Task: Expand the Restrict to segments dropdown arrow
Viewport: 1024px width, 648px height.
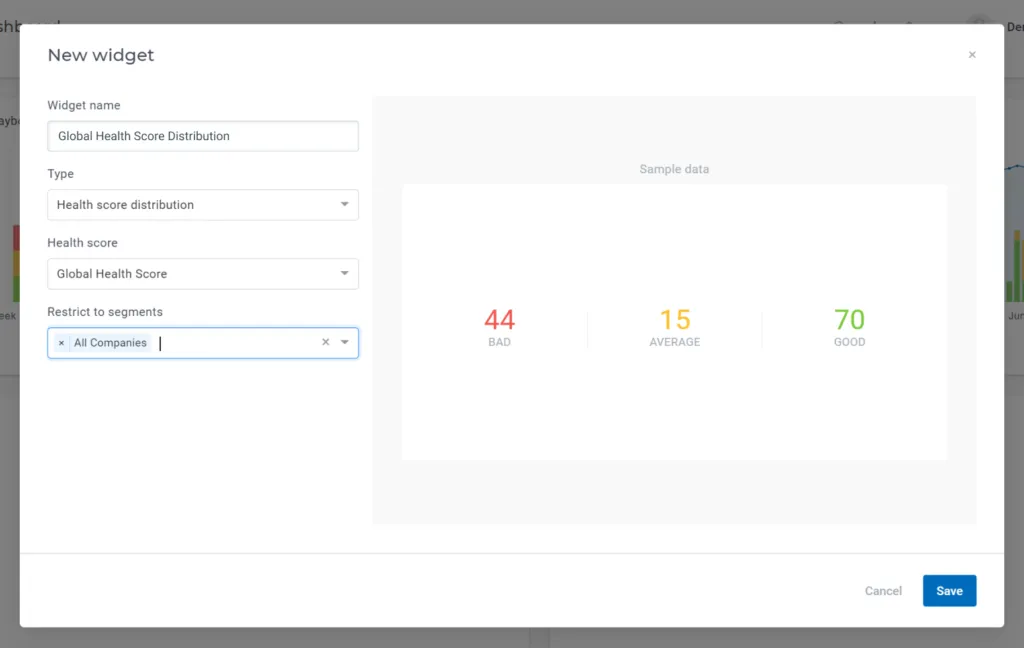Action: (x=345, y=342)
